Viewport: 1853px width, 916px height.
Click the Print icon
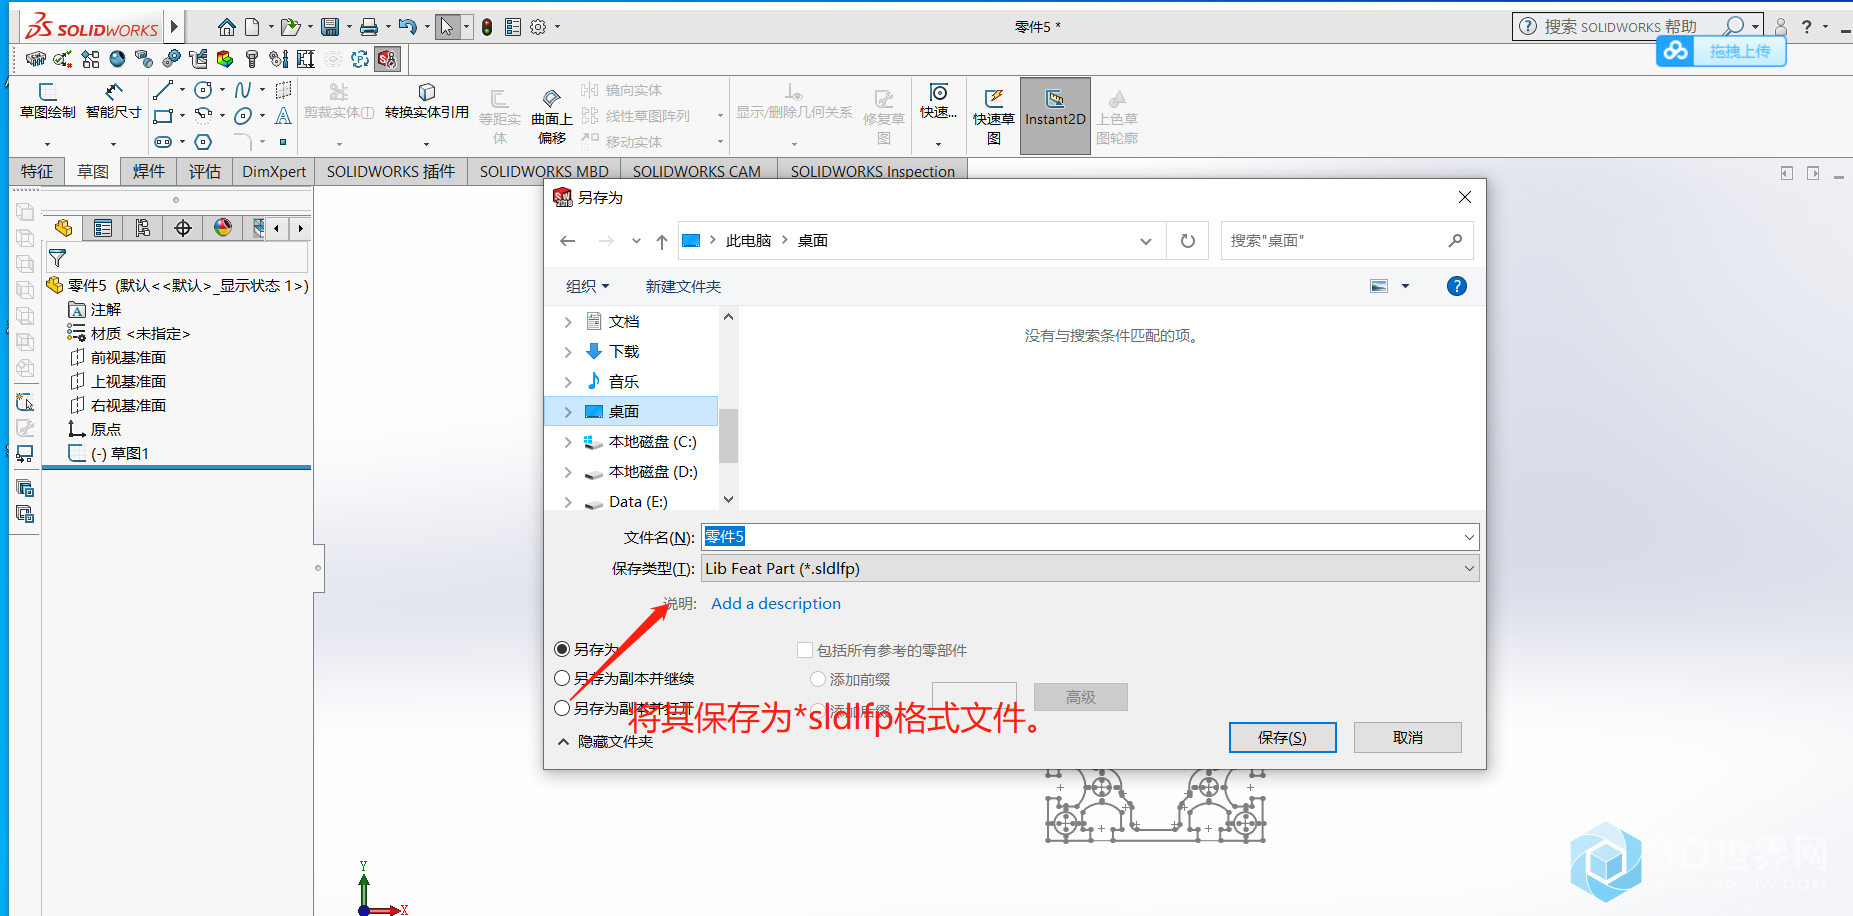369,27
